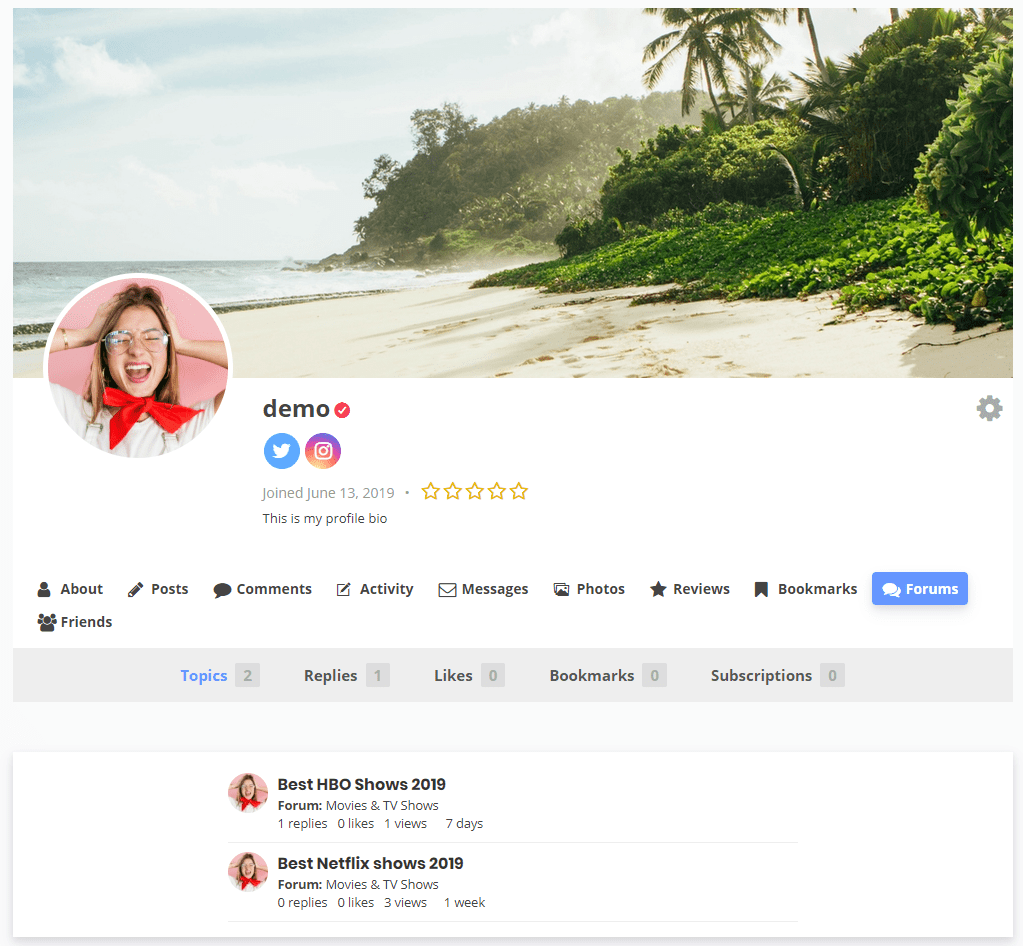Click the edit icon next to Activity

[x=344, y=589]
